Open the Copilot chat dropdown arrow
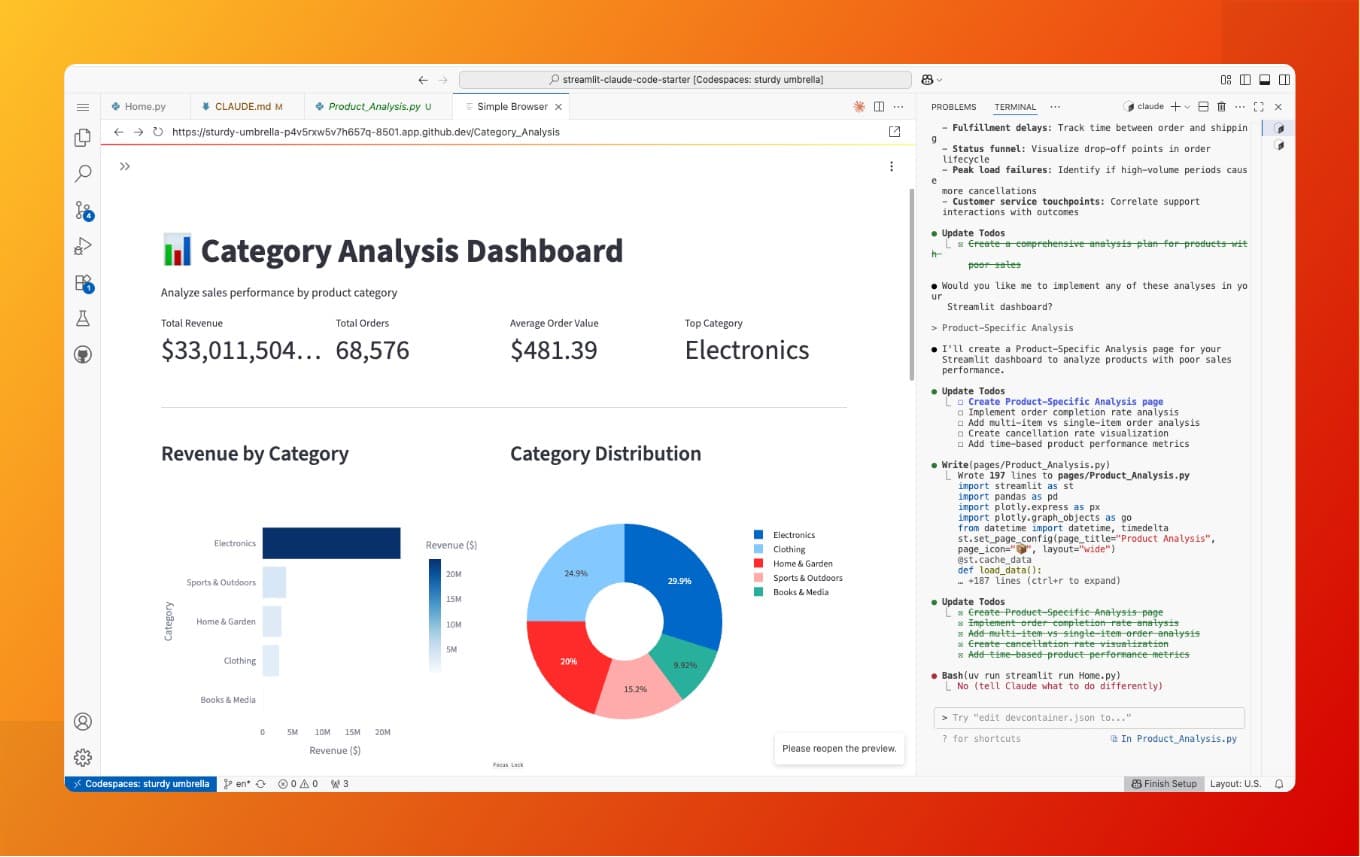 point(940,80)
